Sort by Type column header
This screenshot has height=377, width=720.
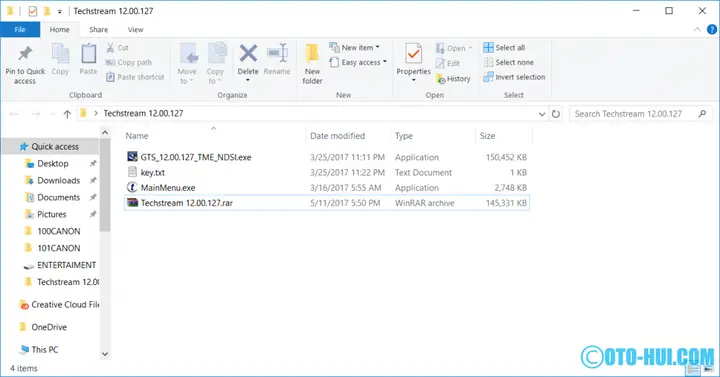pos(404,136)
